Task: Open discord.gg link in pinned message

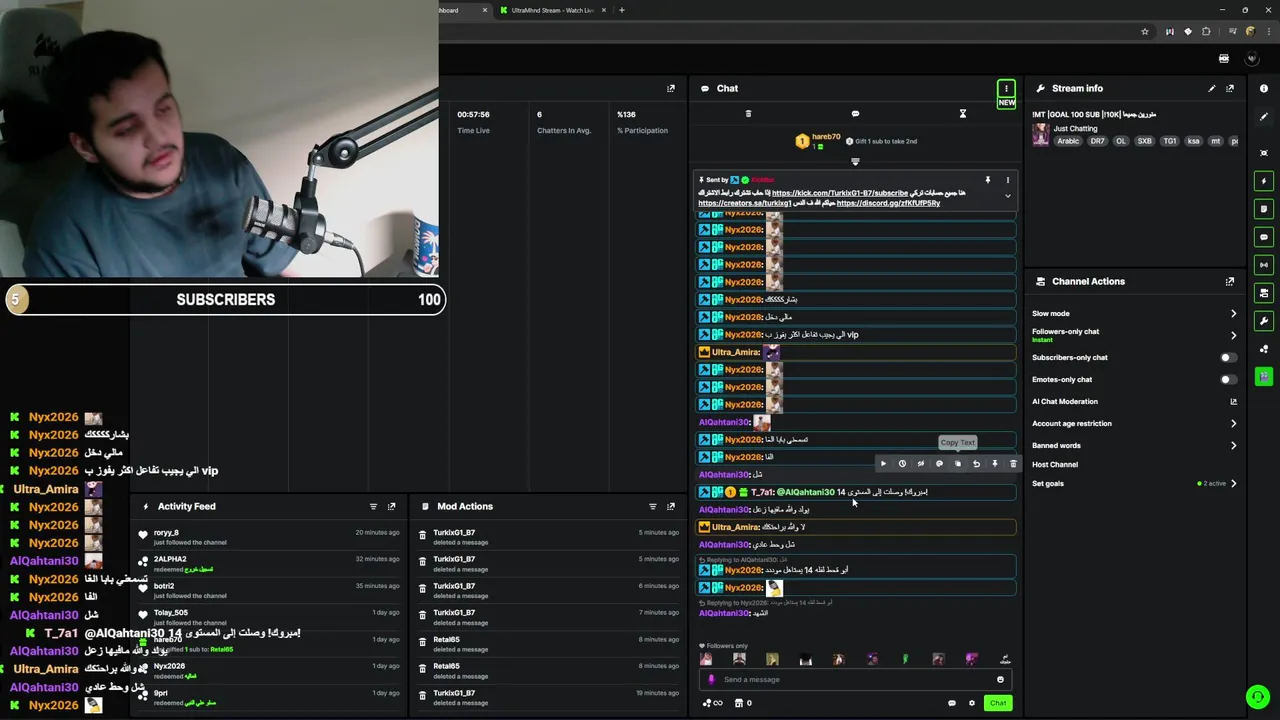Action: 888,203
